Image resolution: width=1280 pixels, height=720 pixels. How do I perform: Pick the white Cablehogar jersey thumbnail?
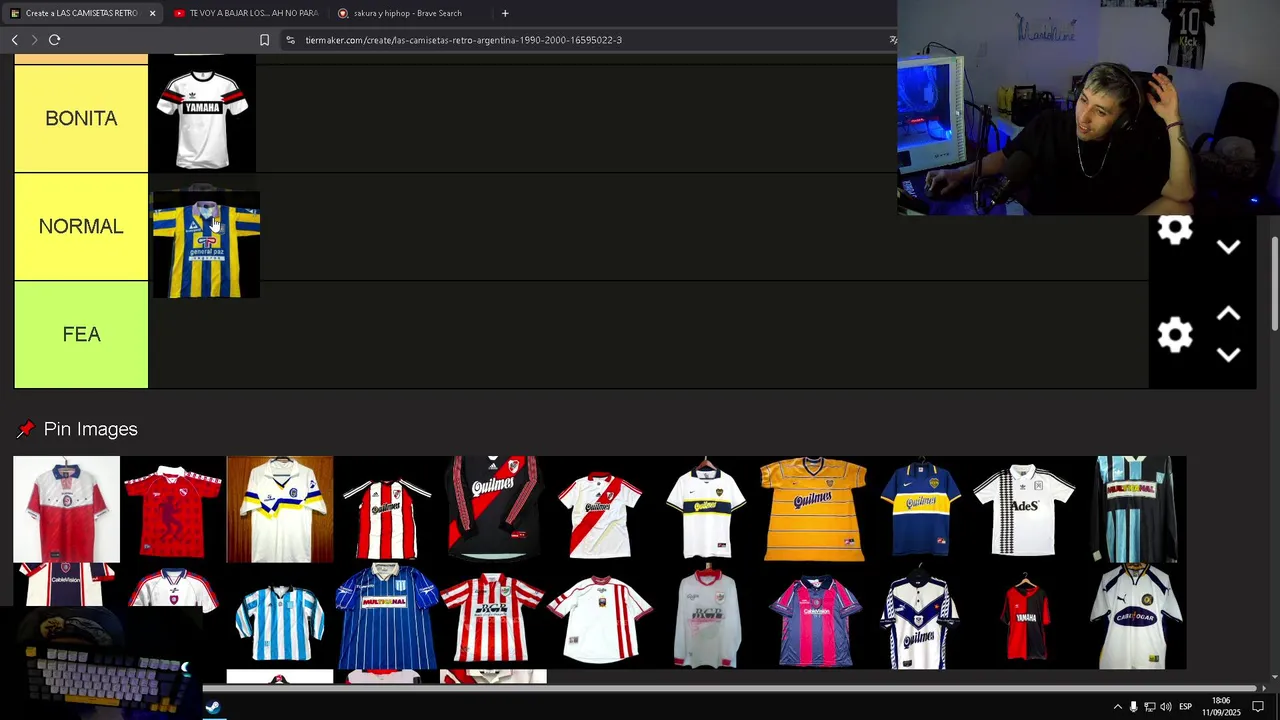point(1134,616)
